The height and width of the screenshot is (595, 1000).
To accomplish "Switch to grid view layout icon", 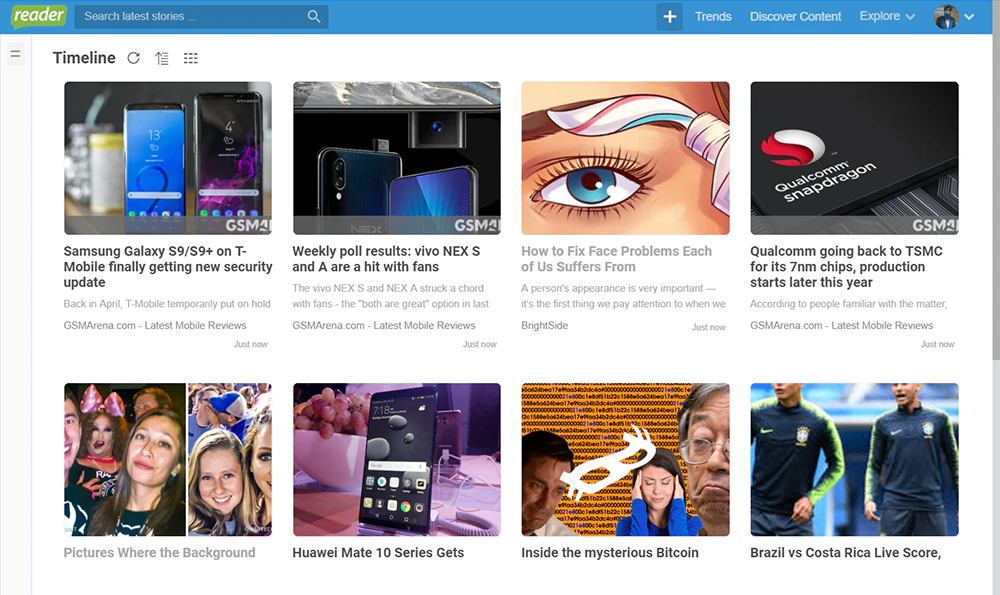I will [x=191, y=58].
